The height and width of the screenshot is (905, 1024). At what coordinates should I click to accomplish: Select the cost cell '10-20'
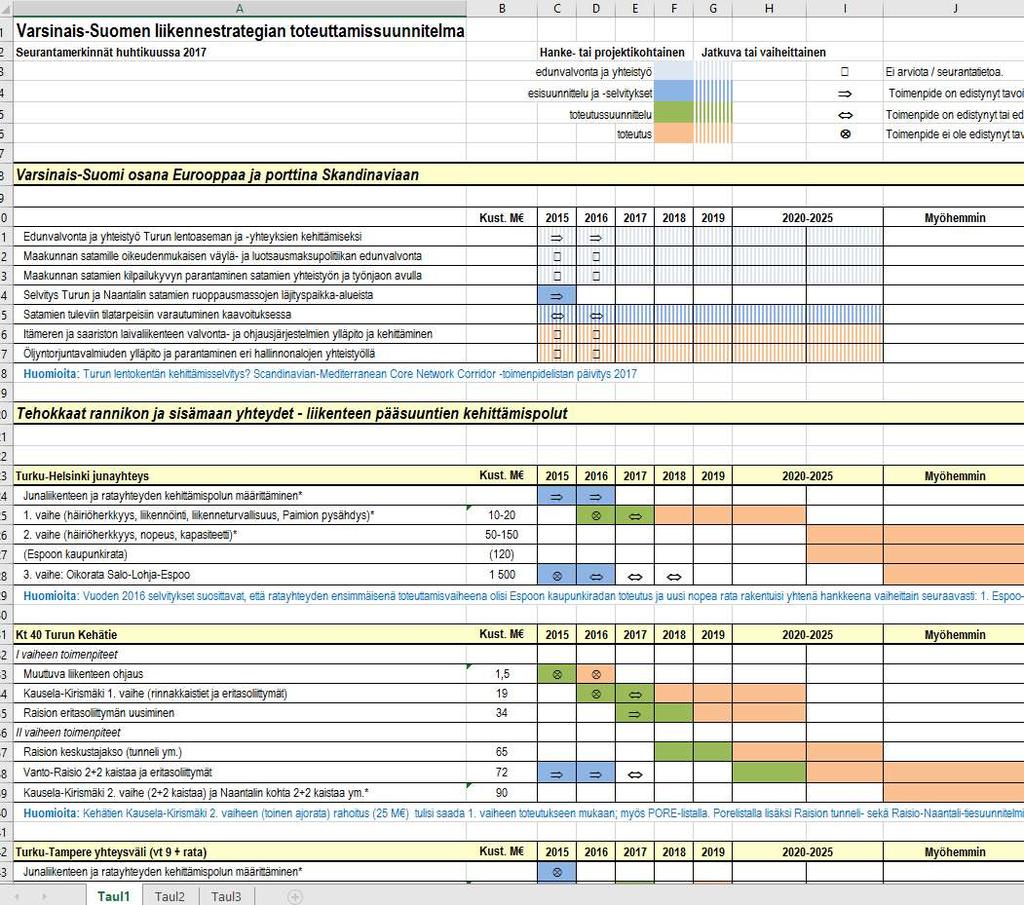click(502, 515)
